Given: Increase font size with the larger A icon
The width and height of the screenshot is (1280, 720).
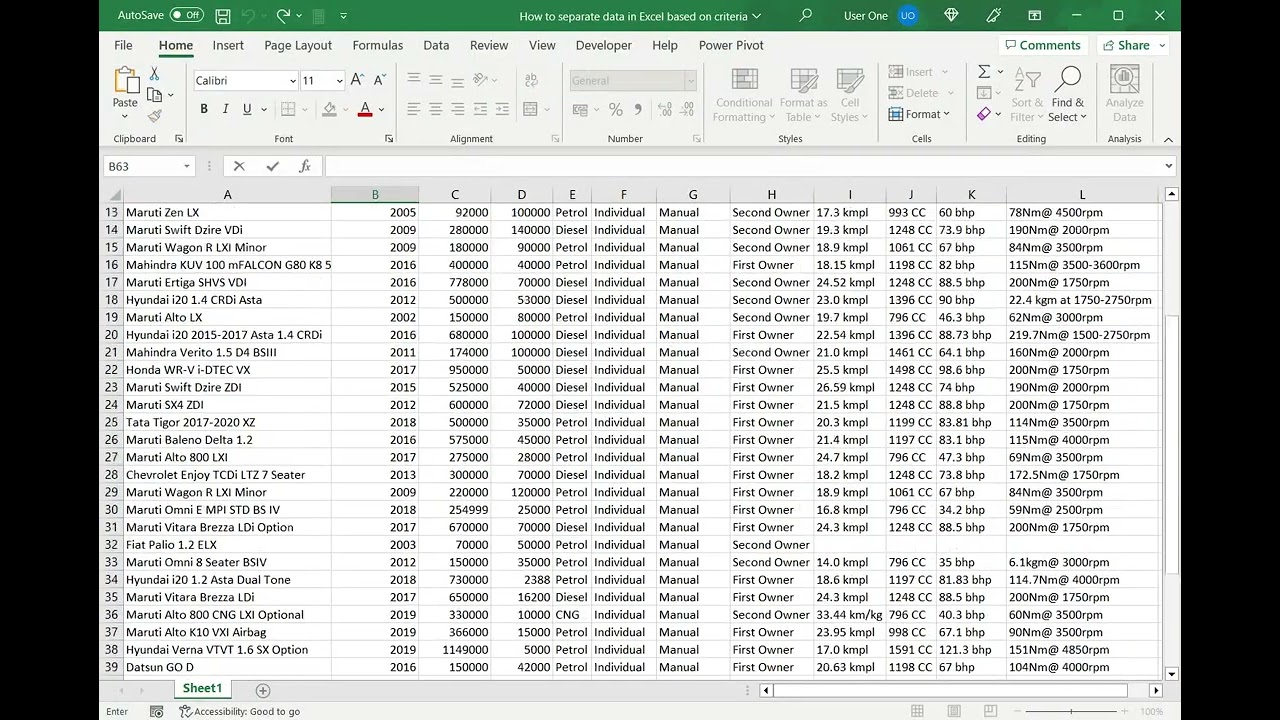Looking at the screenshot, I should (x=358, y=80).
